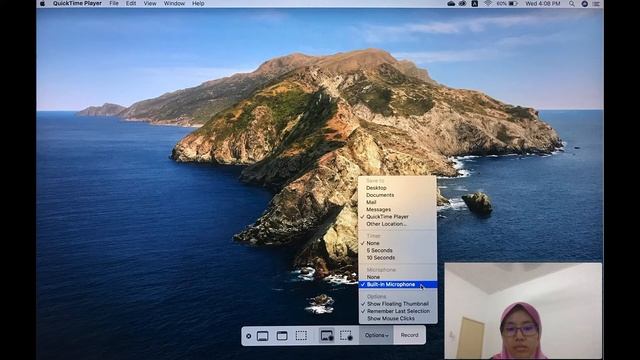Click the webcam video thumbnail
The image size is (640, 360).
(523, 311)
